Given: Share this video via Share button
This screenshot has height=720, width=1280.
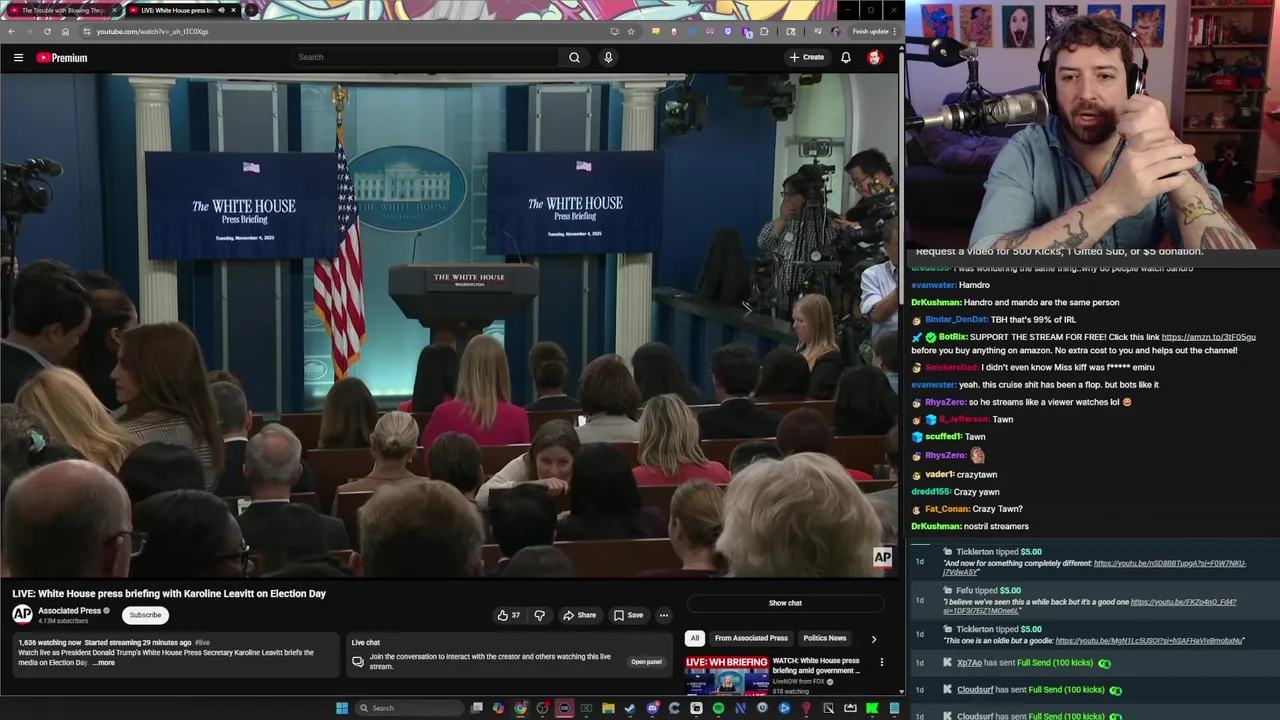Looking at the screenshot, I should 579,615.
